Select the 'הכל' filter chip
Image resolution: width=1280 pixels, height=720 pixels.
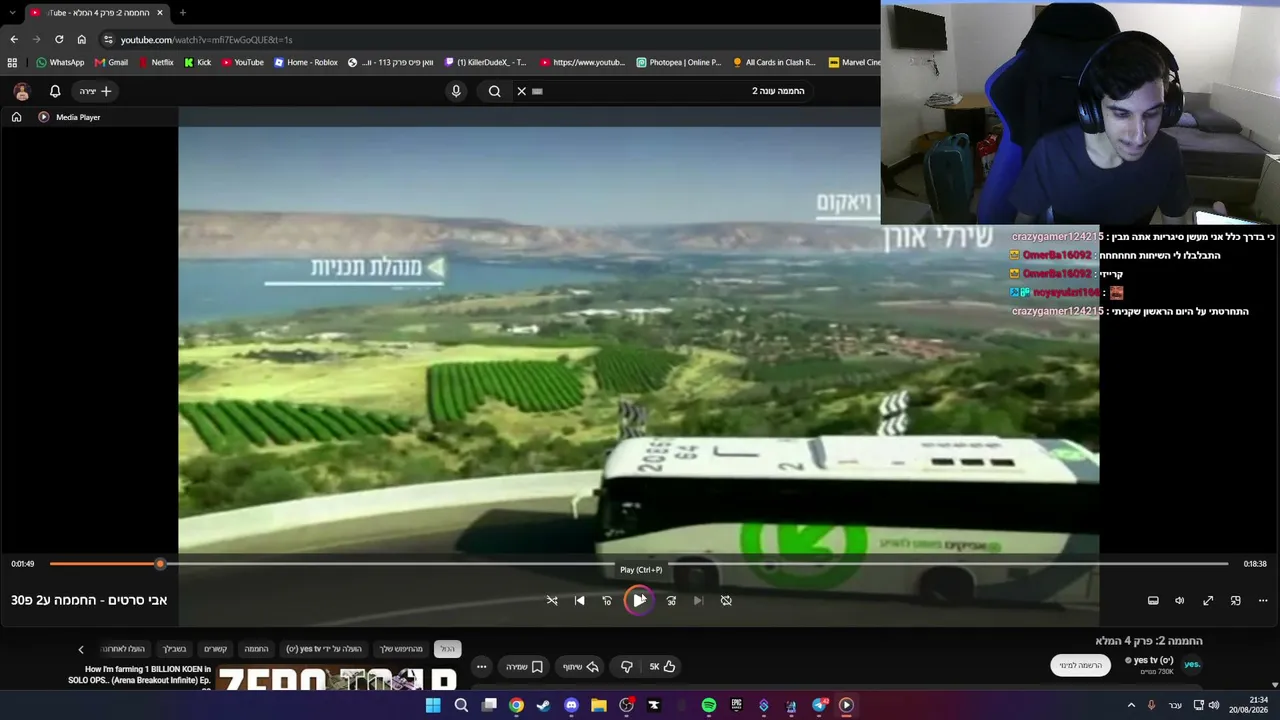click(447, 649)
